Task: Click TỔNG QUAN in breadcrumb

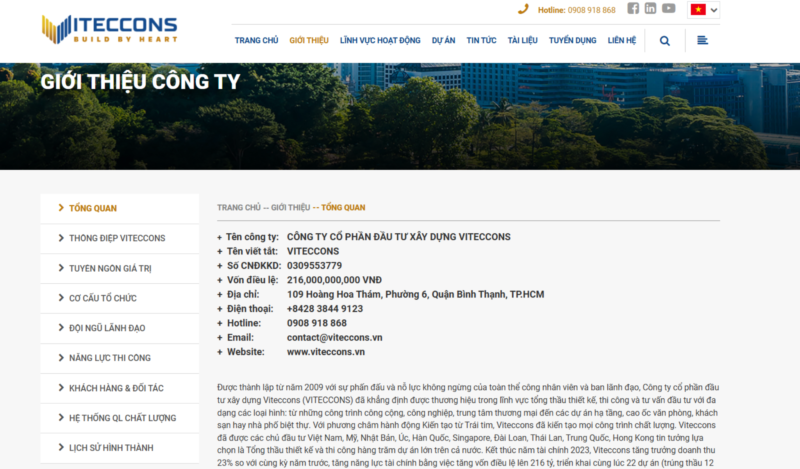Action: 343,208
